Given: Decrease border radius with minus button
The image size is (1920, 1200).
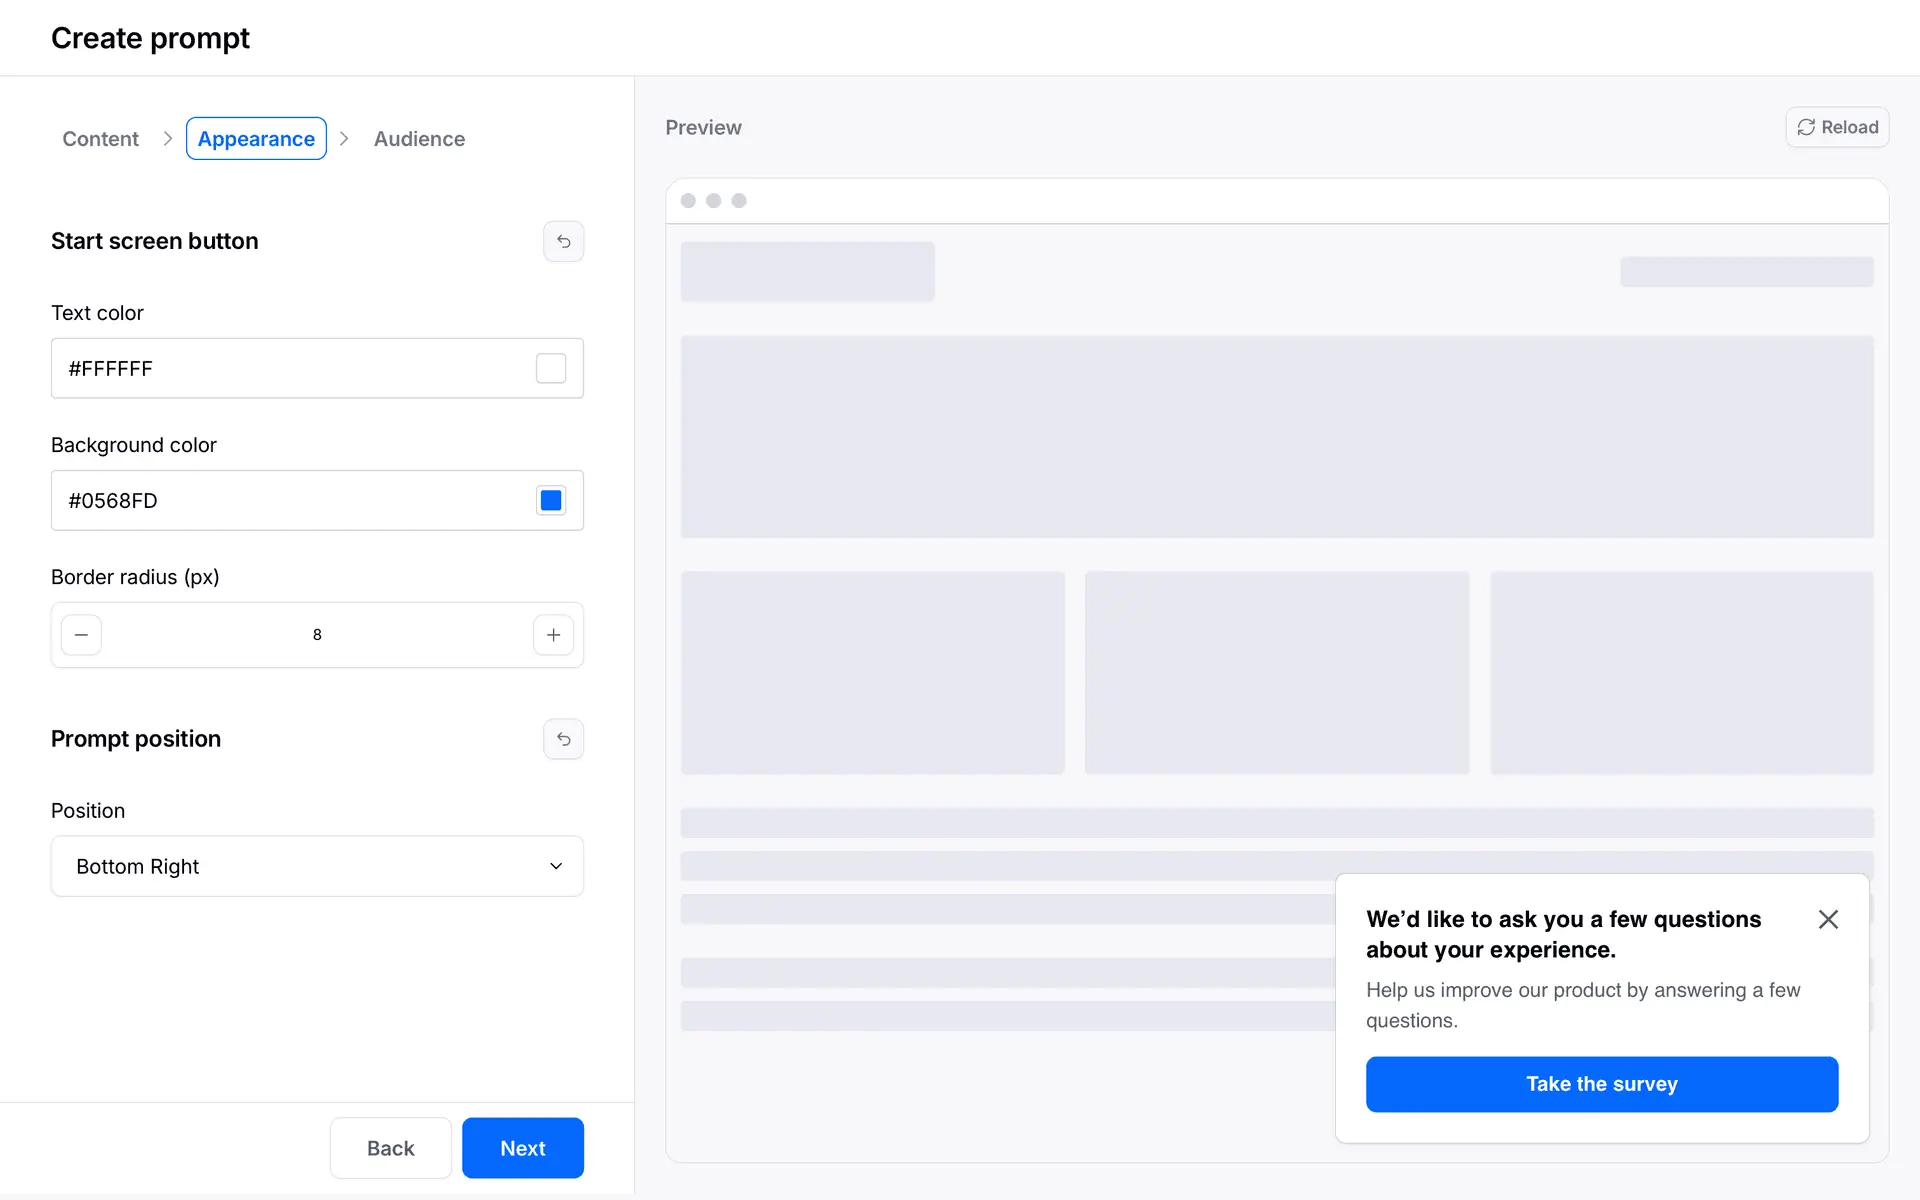Looking at the screenshot, I should coord(81,635).
